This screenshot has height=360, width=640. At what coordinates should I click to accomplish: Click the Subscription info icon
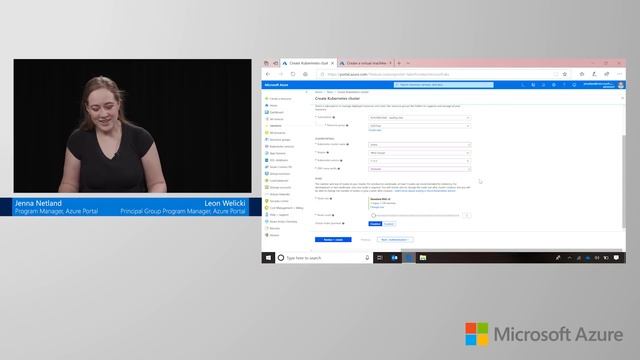[333, 117]
